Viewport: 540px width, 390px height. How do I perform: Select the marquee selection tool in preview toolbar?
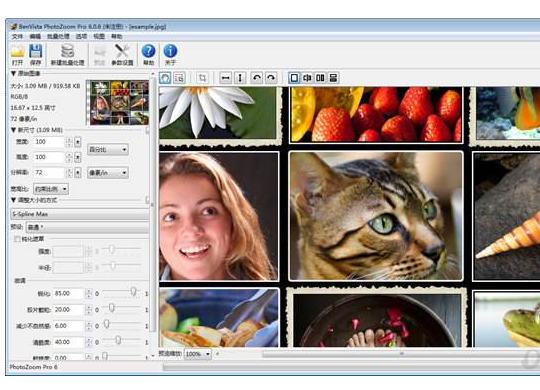pos(179,78)
